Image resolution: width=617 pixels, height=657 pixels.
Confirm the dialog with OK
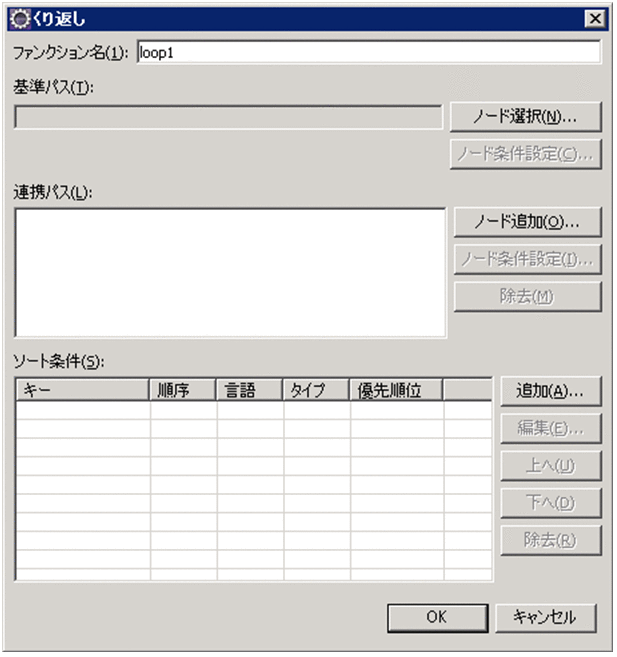point(437,618)
